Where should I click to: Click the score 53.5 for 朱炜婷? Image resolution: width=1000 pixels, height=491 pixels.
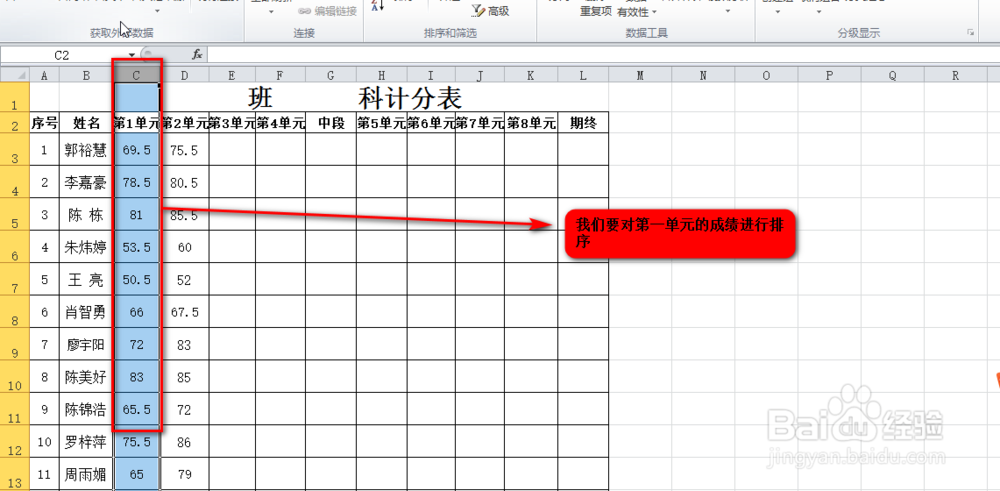coord(136,247)
